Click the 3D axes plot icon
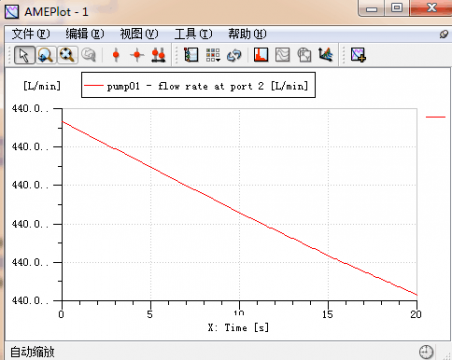Viewport: 452px width, 360px height. coord(326,55)
